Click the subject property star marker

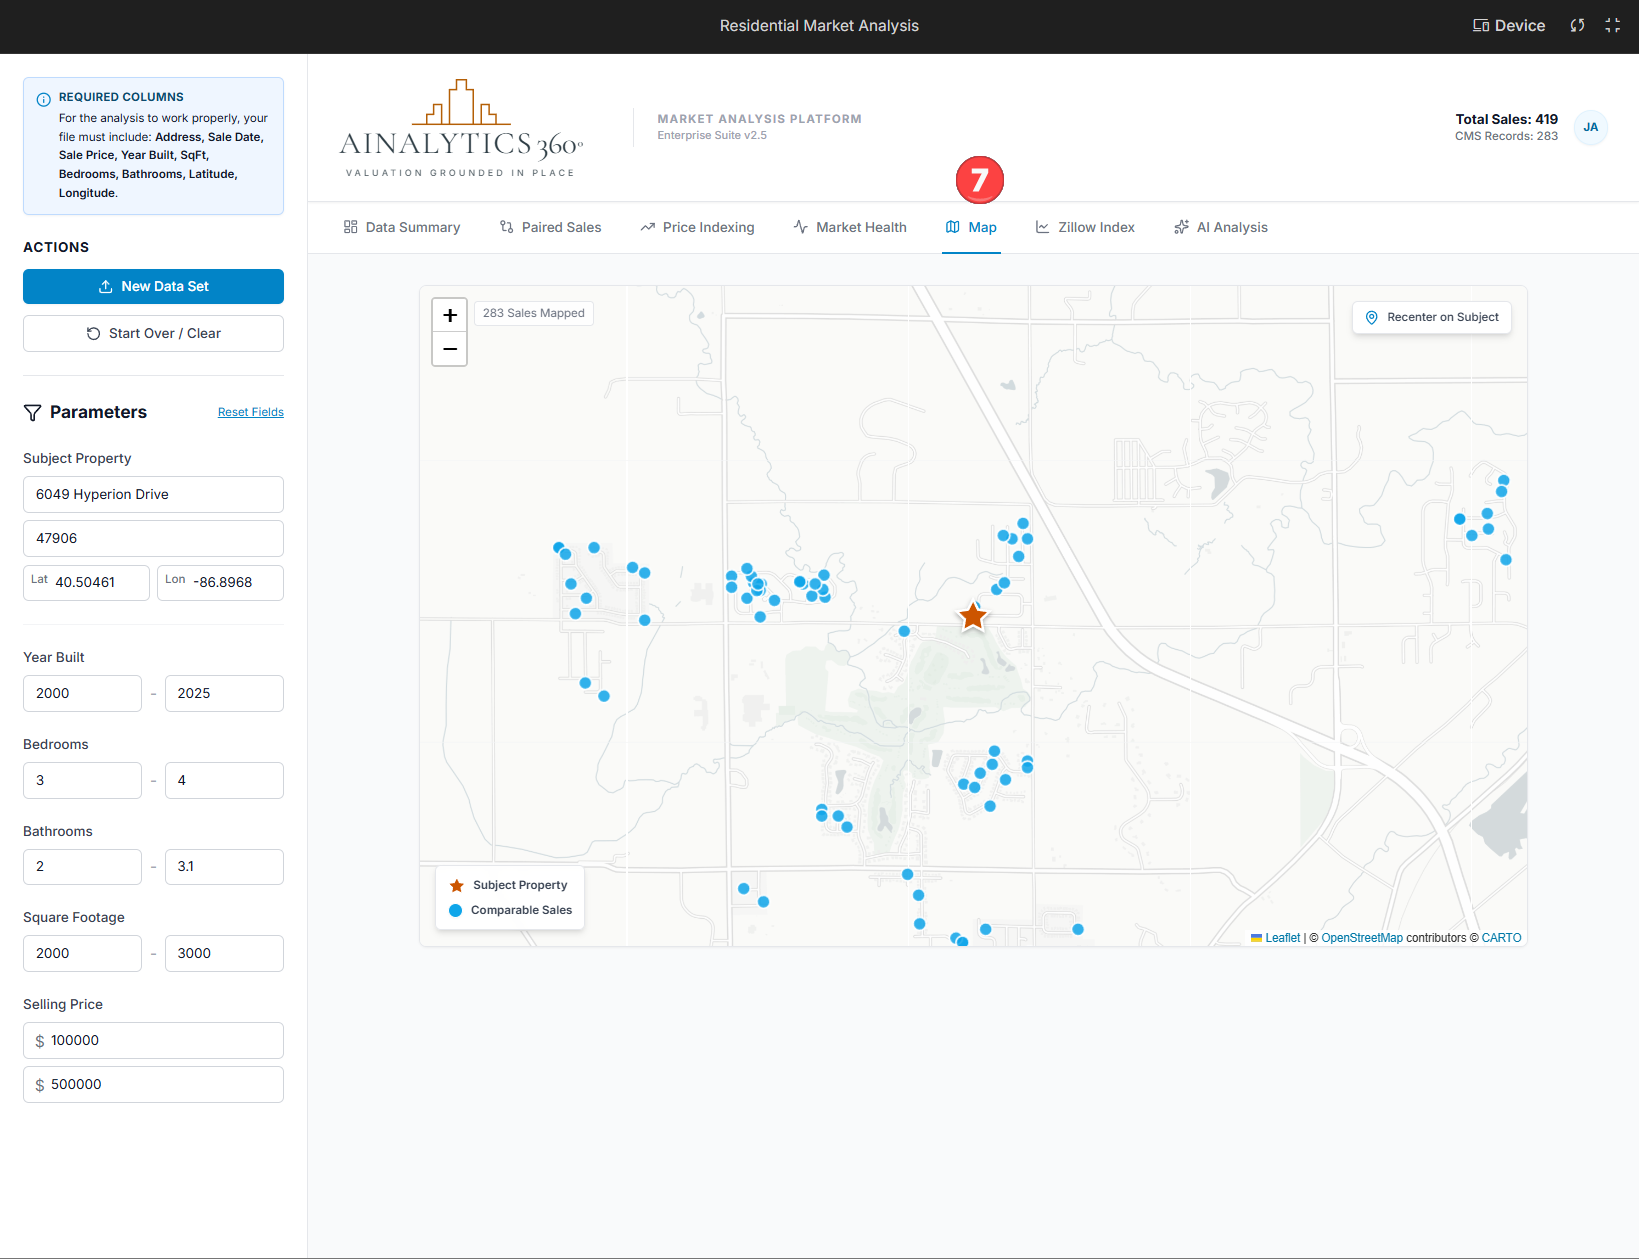click(972, 616)
